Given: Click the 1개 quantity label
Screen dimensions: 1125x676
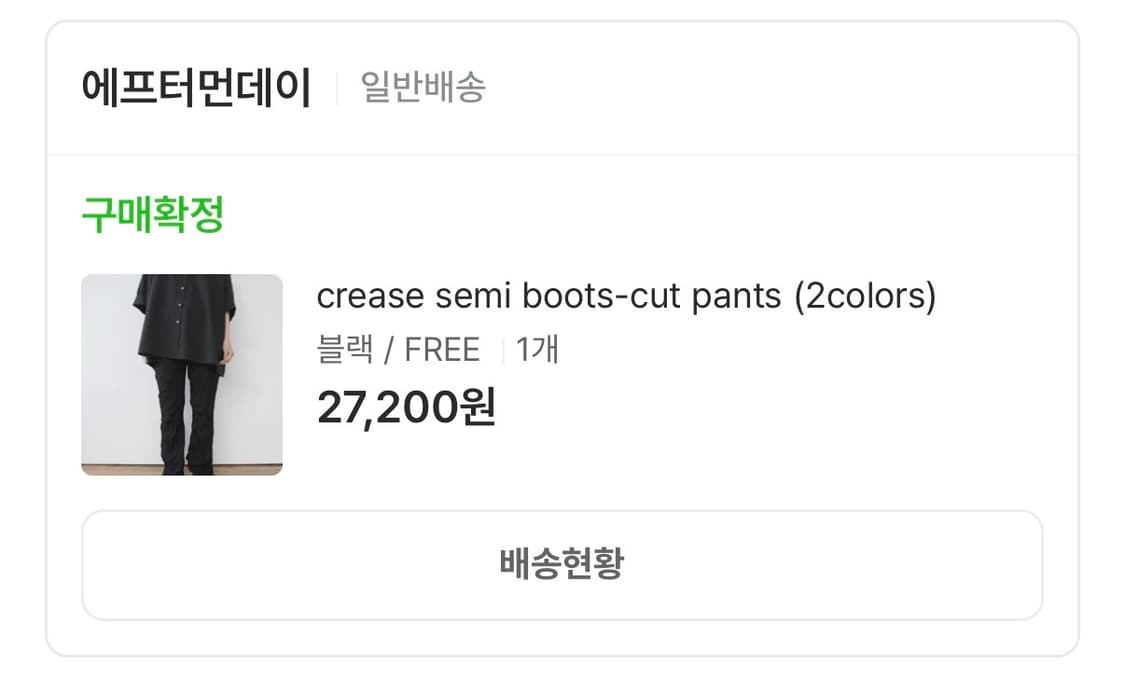Looking at the screenshot, I should [x=536, y=349].
